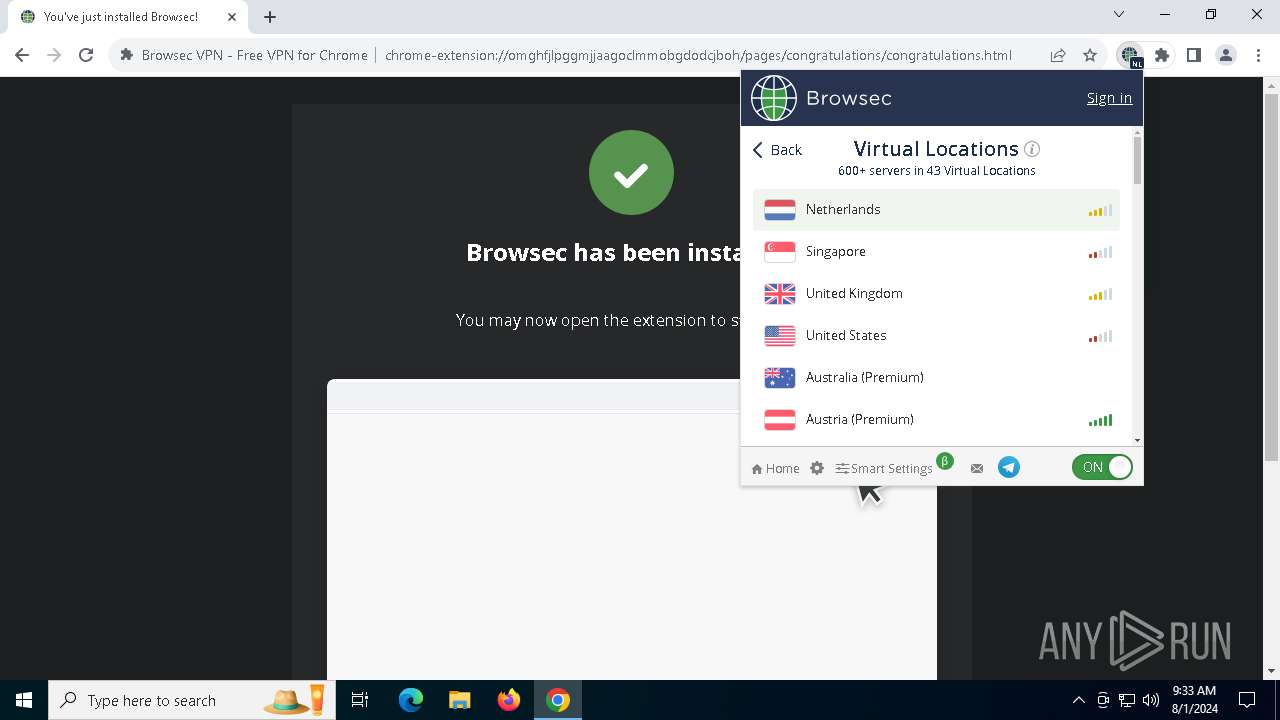Toggle the Chrome side panel icon
The height and width of the screenshot is (720, 1280).
coord(1193,56)
